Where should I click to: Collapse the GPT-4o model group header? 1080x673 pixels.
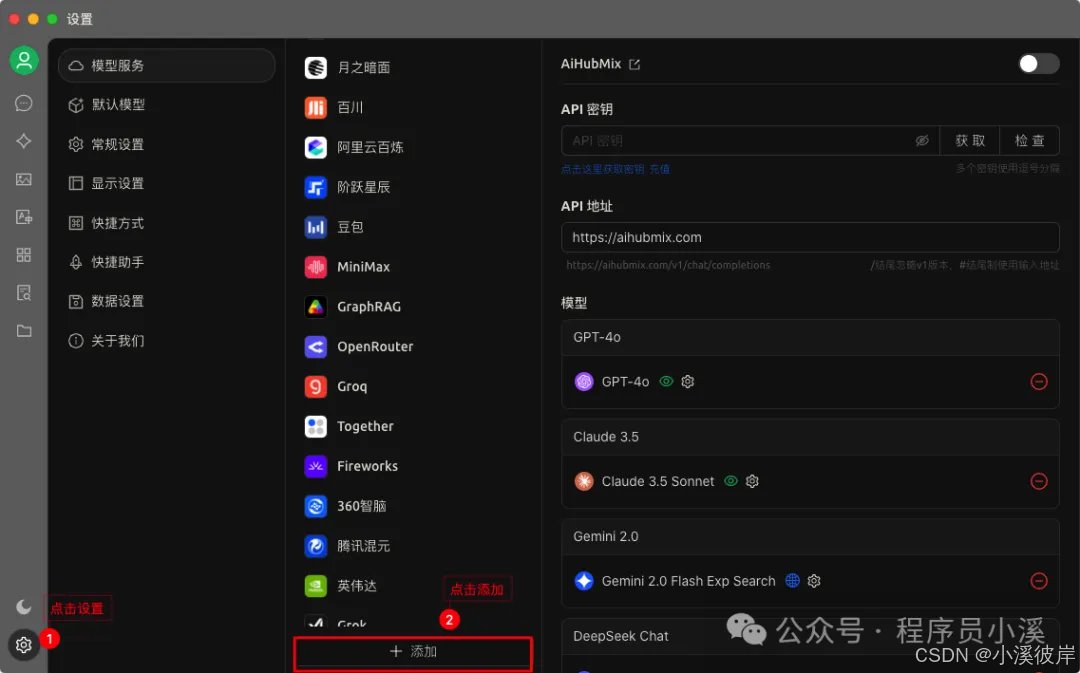(x=810, y=338)
